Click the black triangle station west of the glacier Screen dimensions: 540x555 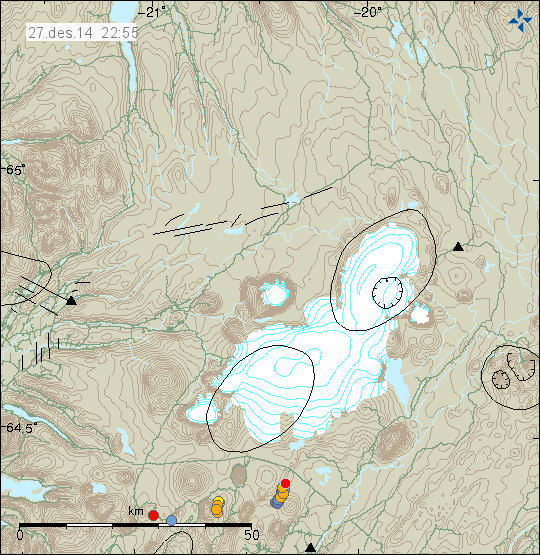tap(71, 301)
